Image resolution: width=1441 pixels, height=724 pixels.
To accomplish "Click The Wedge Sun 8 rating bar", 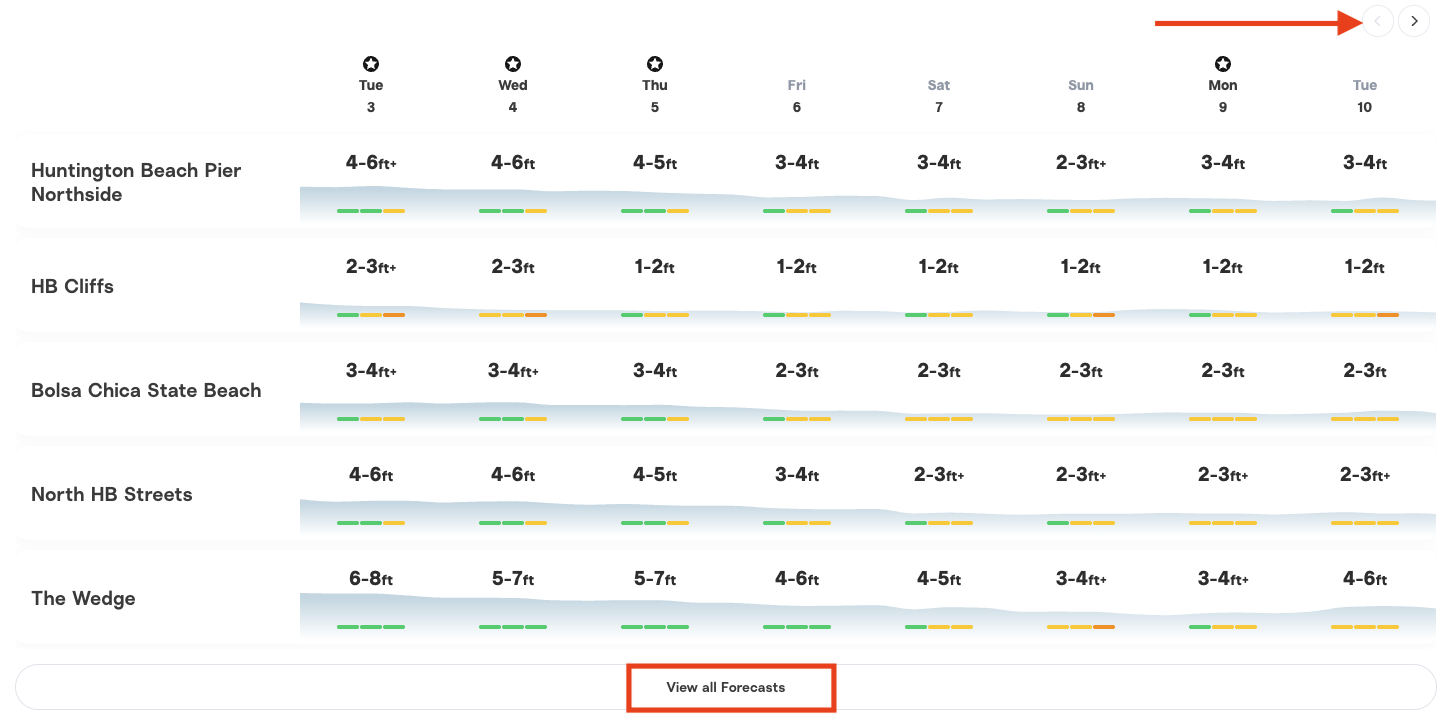I will [x=1081, y=627].
